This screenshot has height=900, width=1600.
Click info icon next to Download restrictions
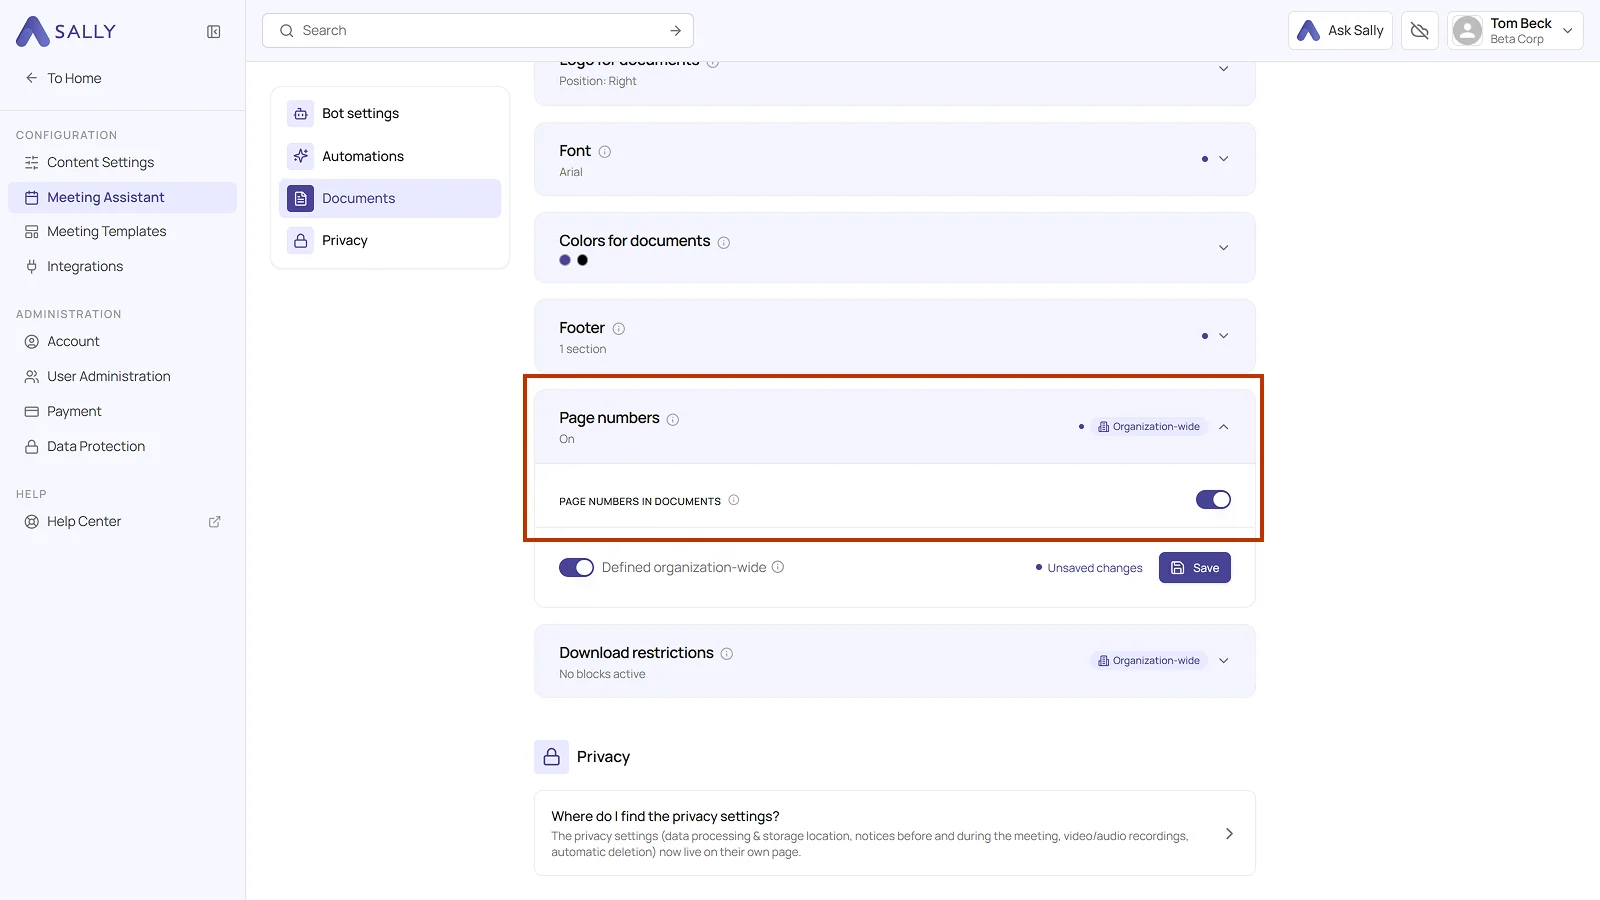coord(727,654)
